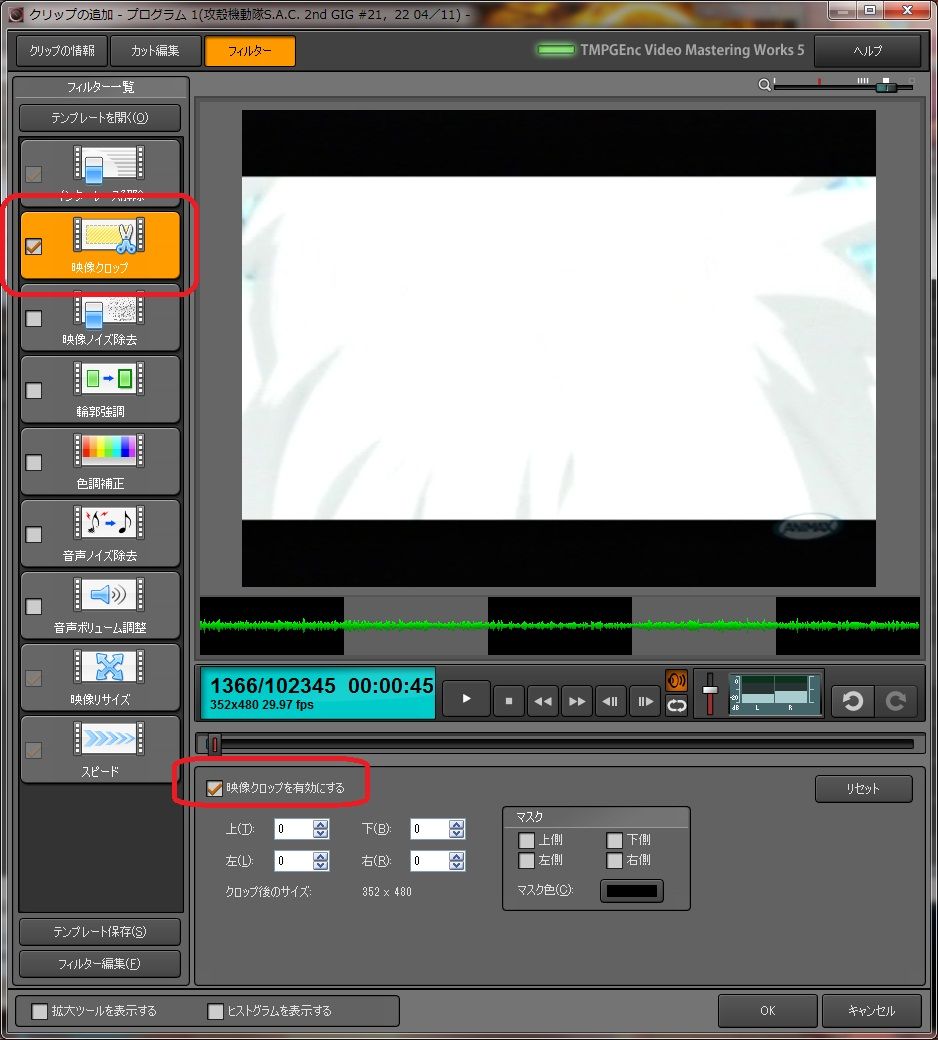The height and width of the screenshot is (1040, 938).
Task: Enable the 音声ボリューム調整 filter checkbox
Action: pyautogui.click(x=34, y=606)
